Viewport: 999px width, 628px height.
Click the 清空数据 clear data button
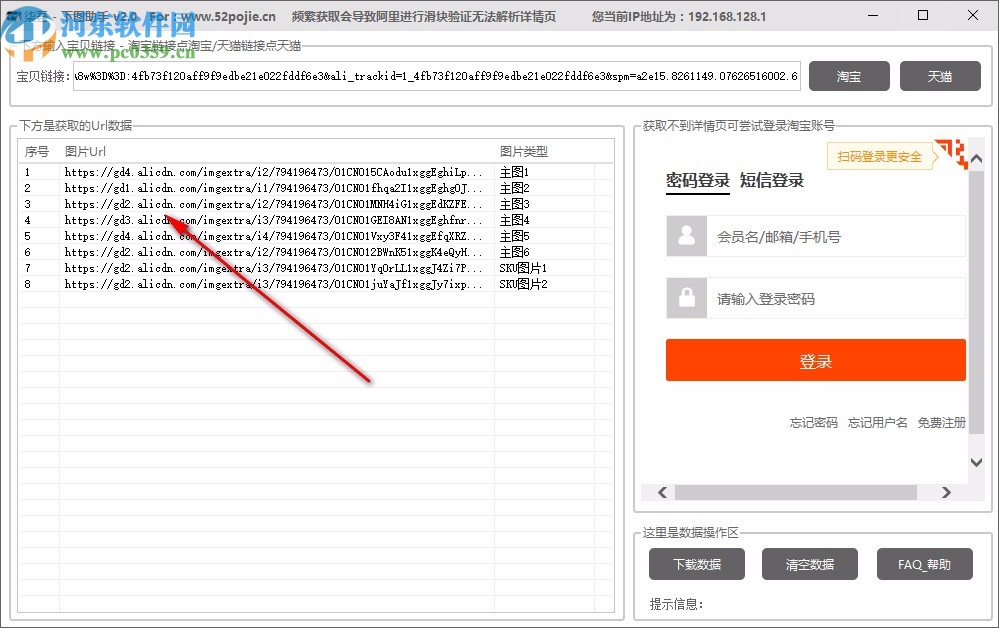click(x=810, y=563)
